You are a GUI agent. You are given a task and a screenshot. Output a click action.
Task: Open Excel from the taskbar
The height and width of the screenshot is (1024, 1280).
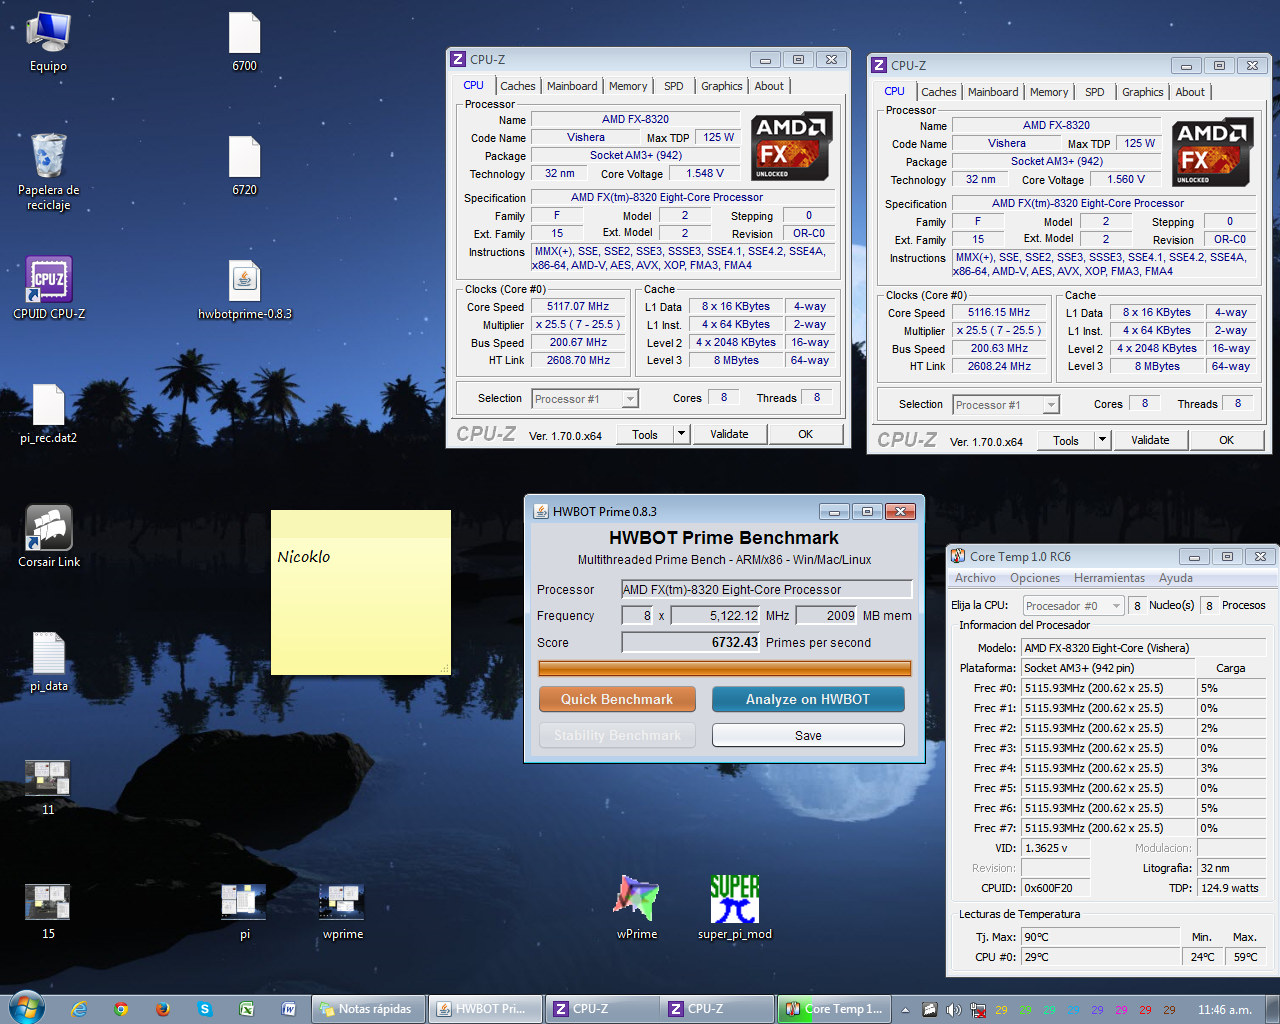(x=247, y=1009)
